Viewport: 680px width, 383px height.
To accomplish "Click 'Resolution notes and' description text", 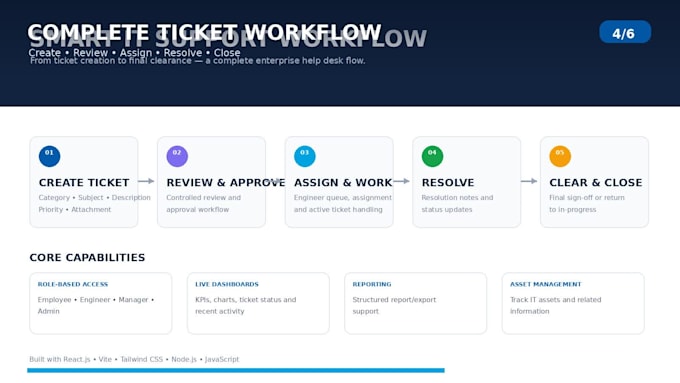I will (457, 198).
